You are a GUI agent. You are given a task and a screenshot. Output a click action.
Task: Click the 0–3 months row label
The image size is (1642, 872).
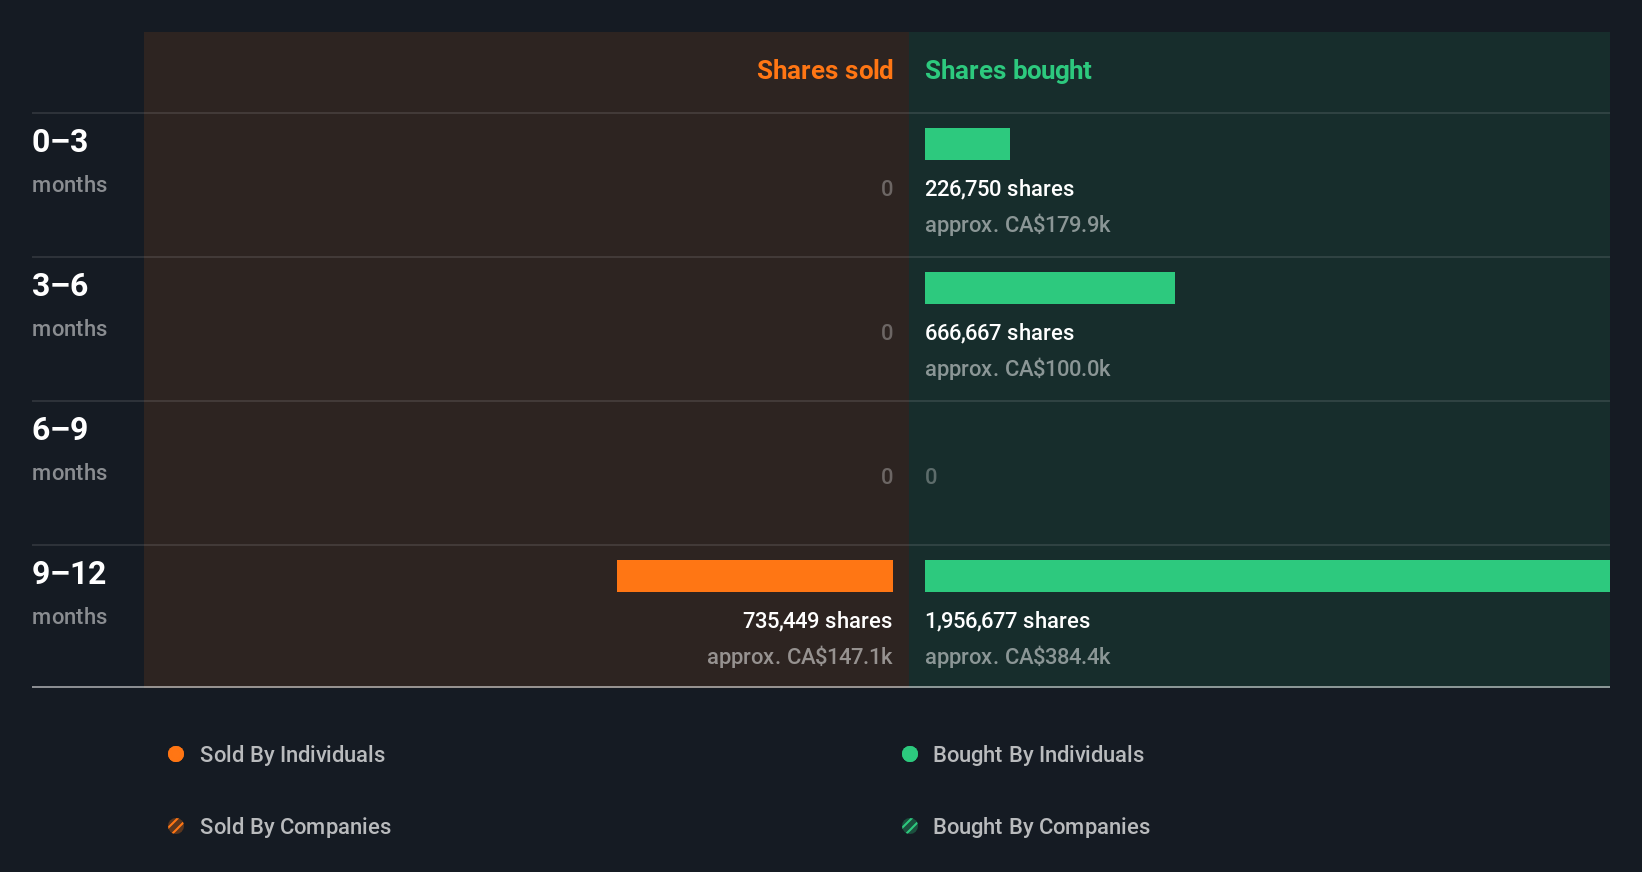69,161
